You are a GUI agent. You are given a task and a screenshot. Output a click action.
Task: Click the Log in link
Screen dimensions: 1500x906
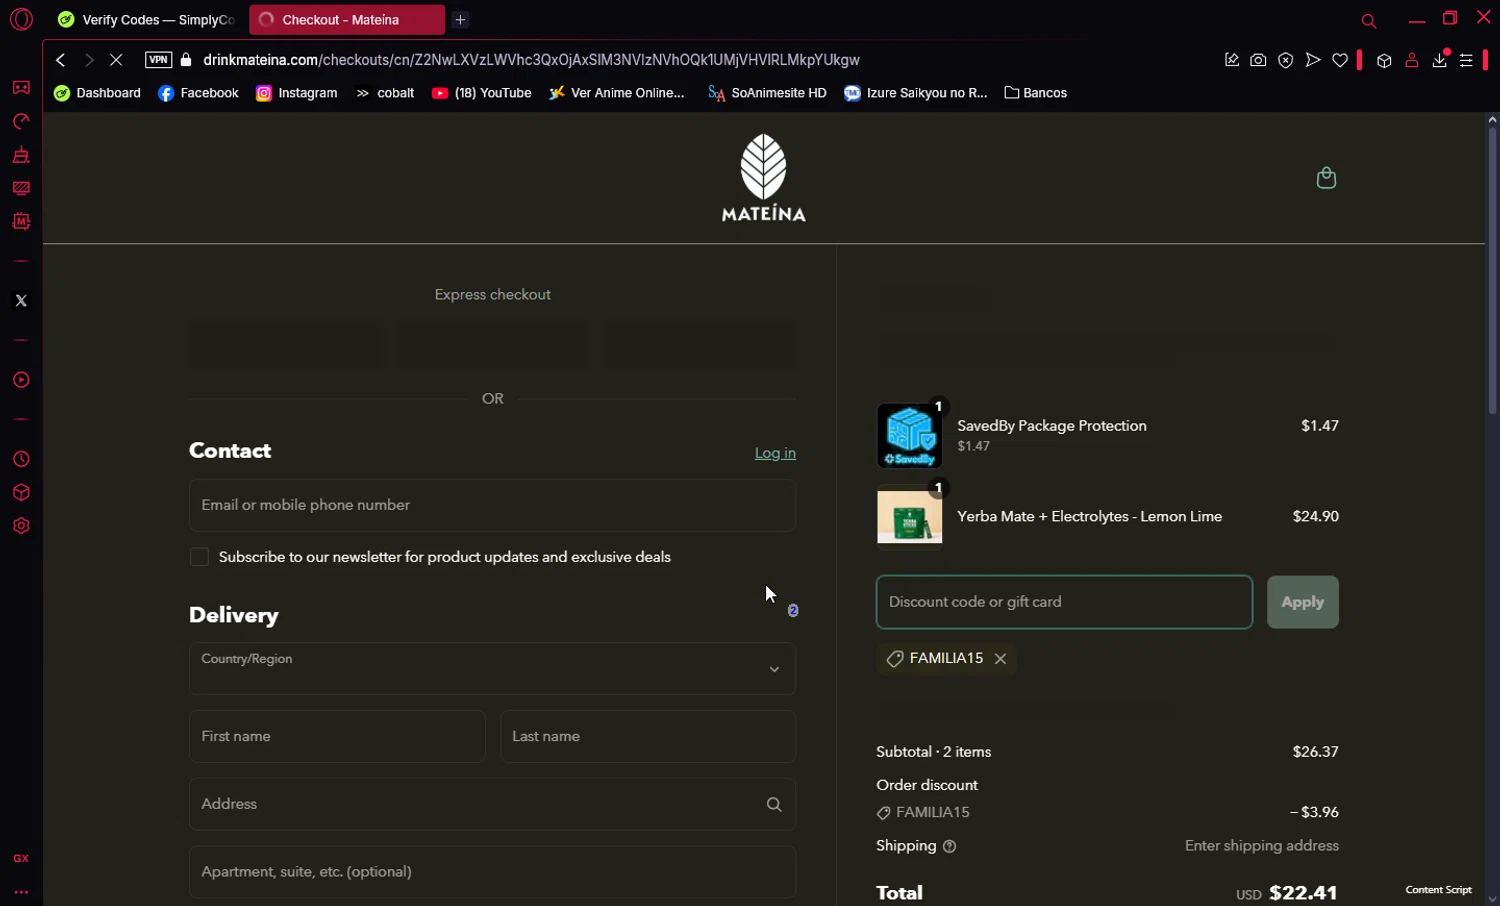click(775, 453)
